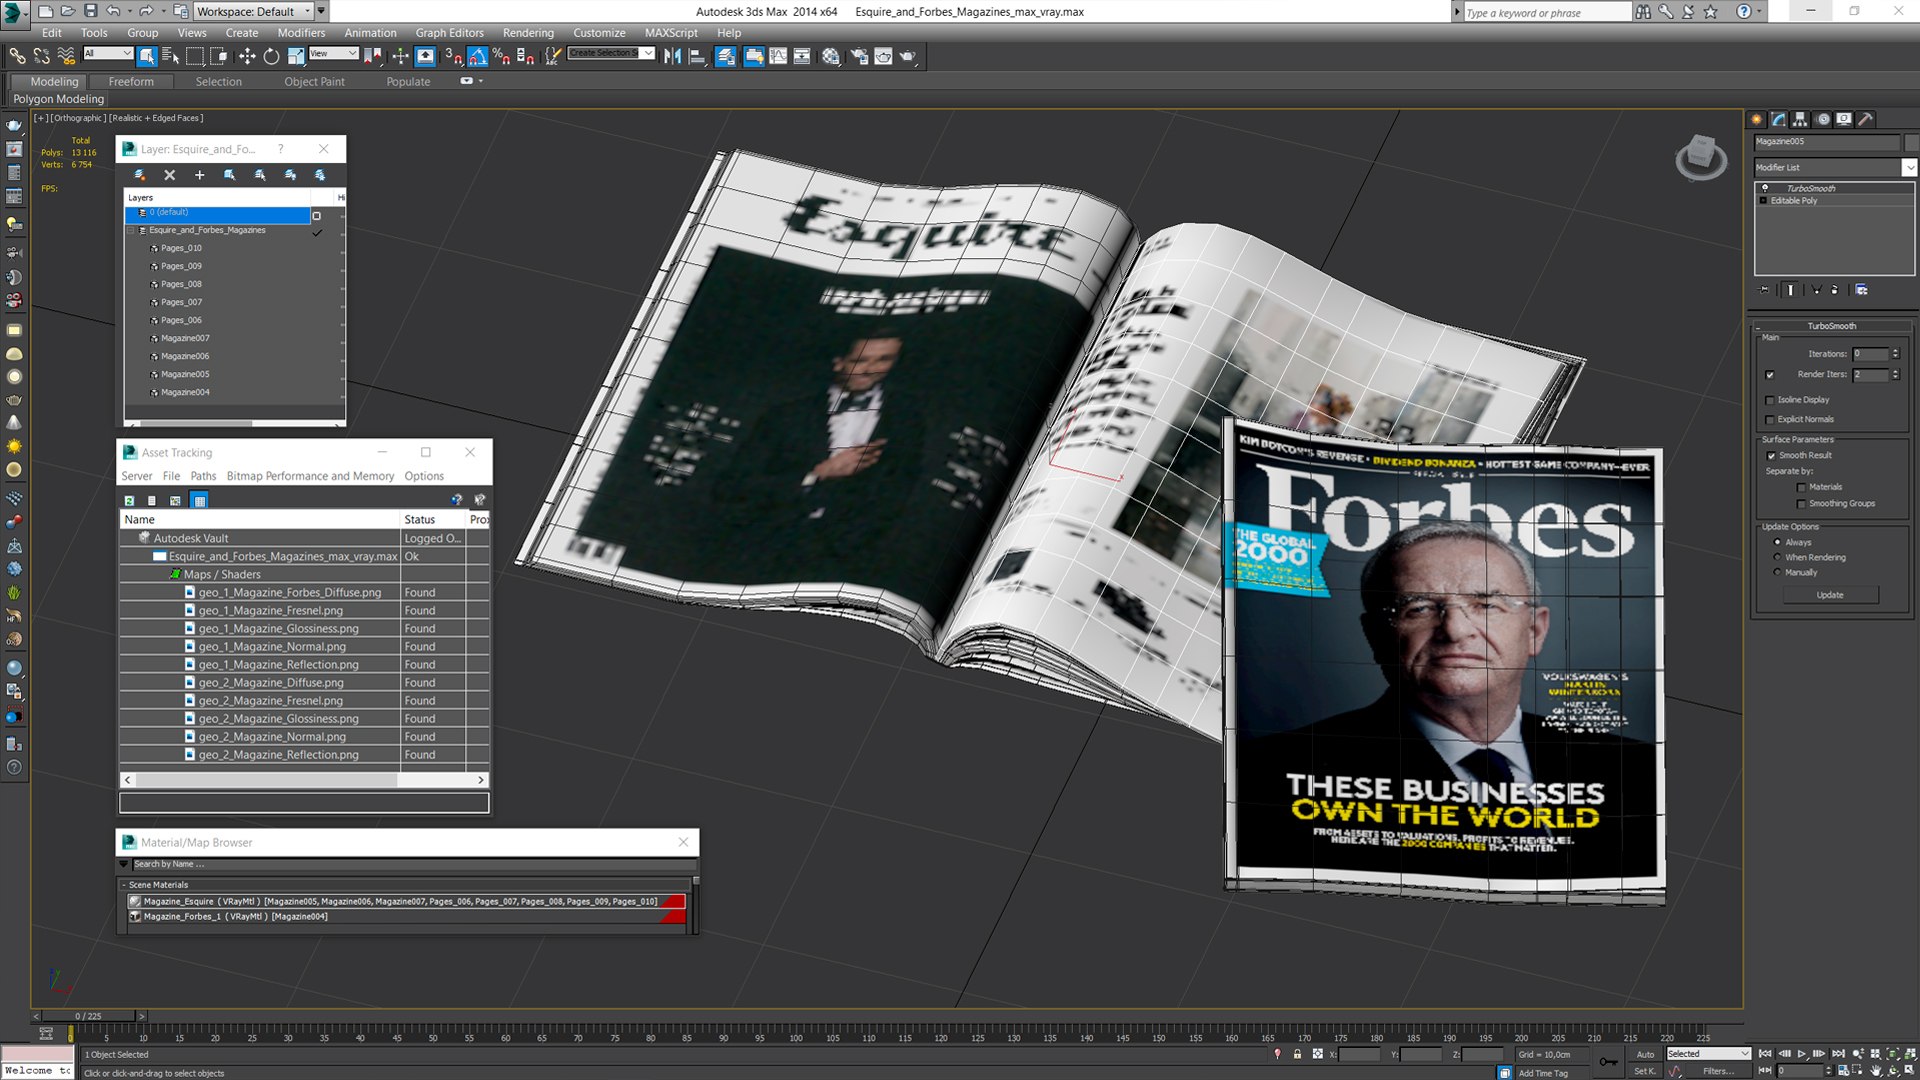1920x1080 pixels.
Task: Enable Explicit Normals checkbox
Action: (1771, 420)
